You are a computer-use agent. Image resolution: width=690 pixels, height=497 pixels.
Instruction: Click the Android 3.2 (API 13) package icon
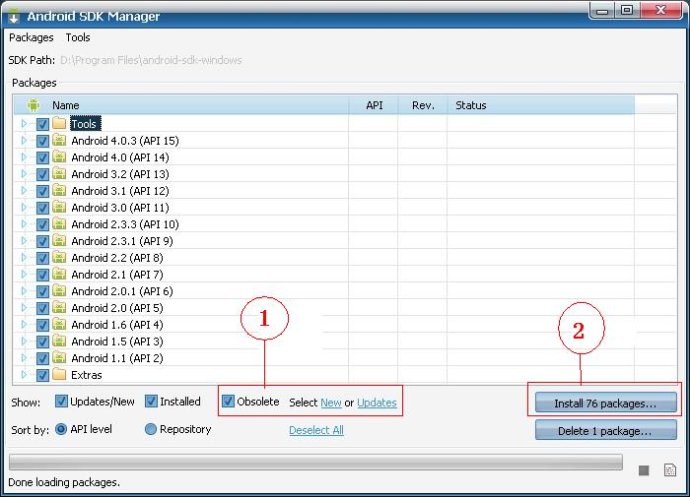(59, 174)
